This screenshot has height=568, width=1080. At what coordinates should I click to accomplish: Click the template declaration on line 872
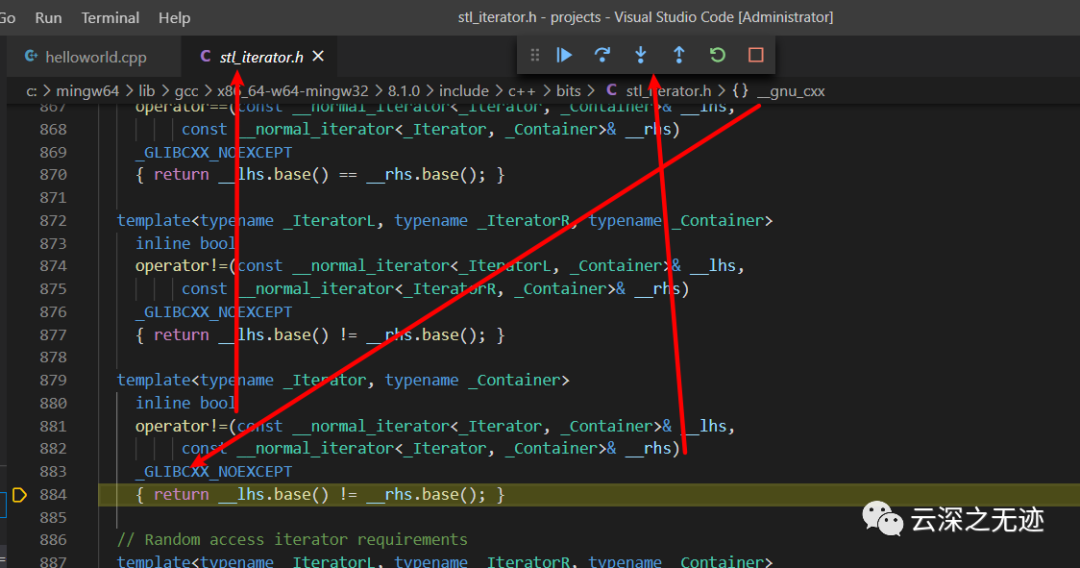point(445,220)
